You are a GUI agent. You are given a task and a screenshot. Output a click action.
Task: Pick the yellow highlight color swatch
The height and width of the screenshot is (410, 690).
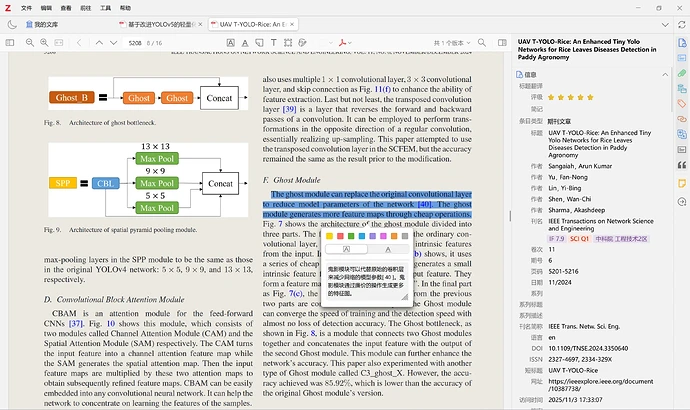pyautogui.click(x=329, y=236)
